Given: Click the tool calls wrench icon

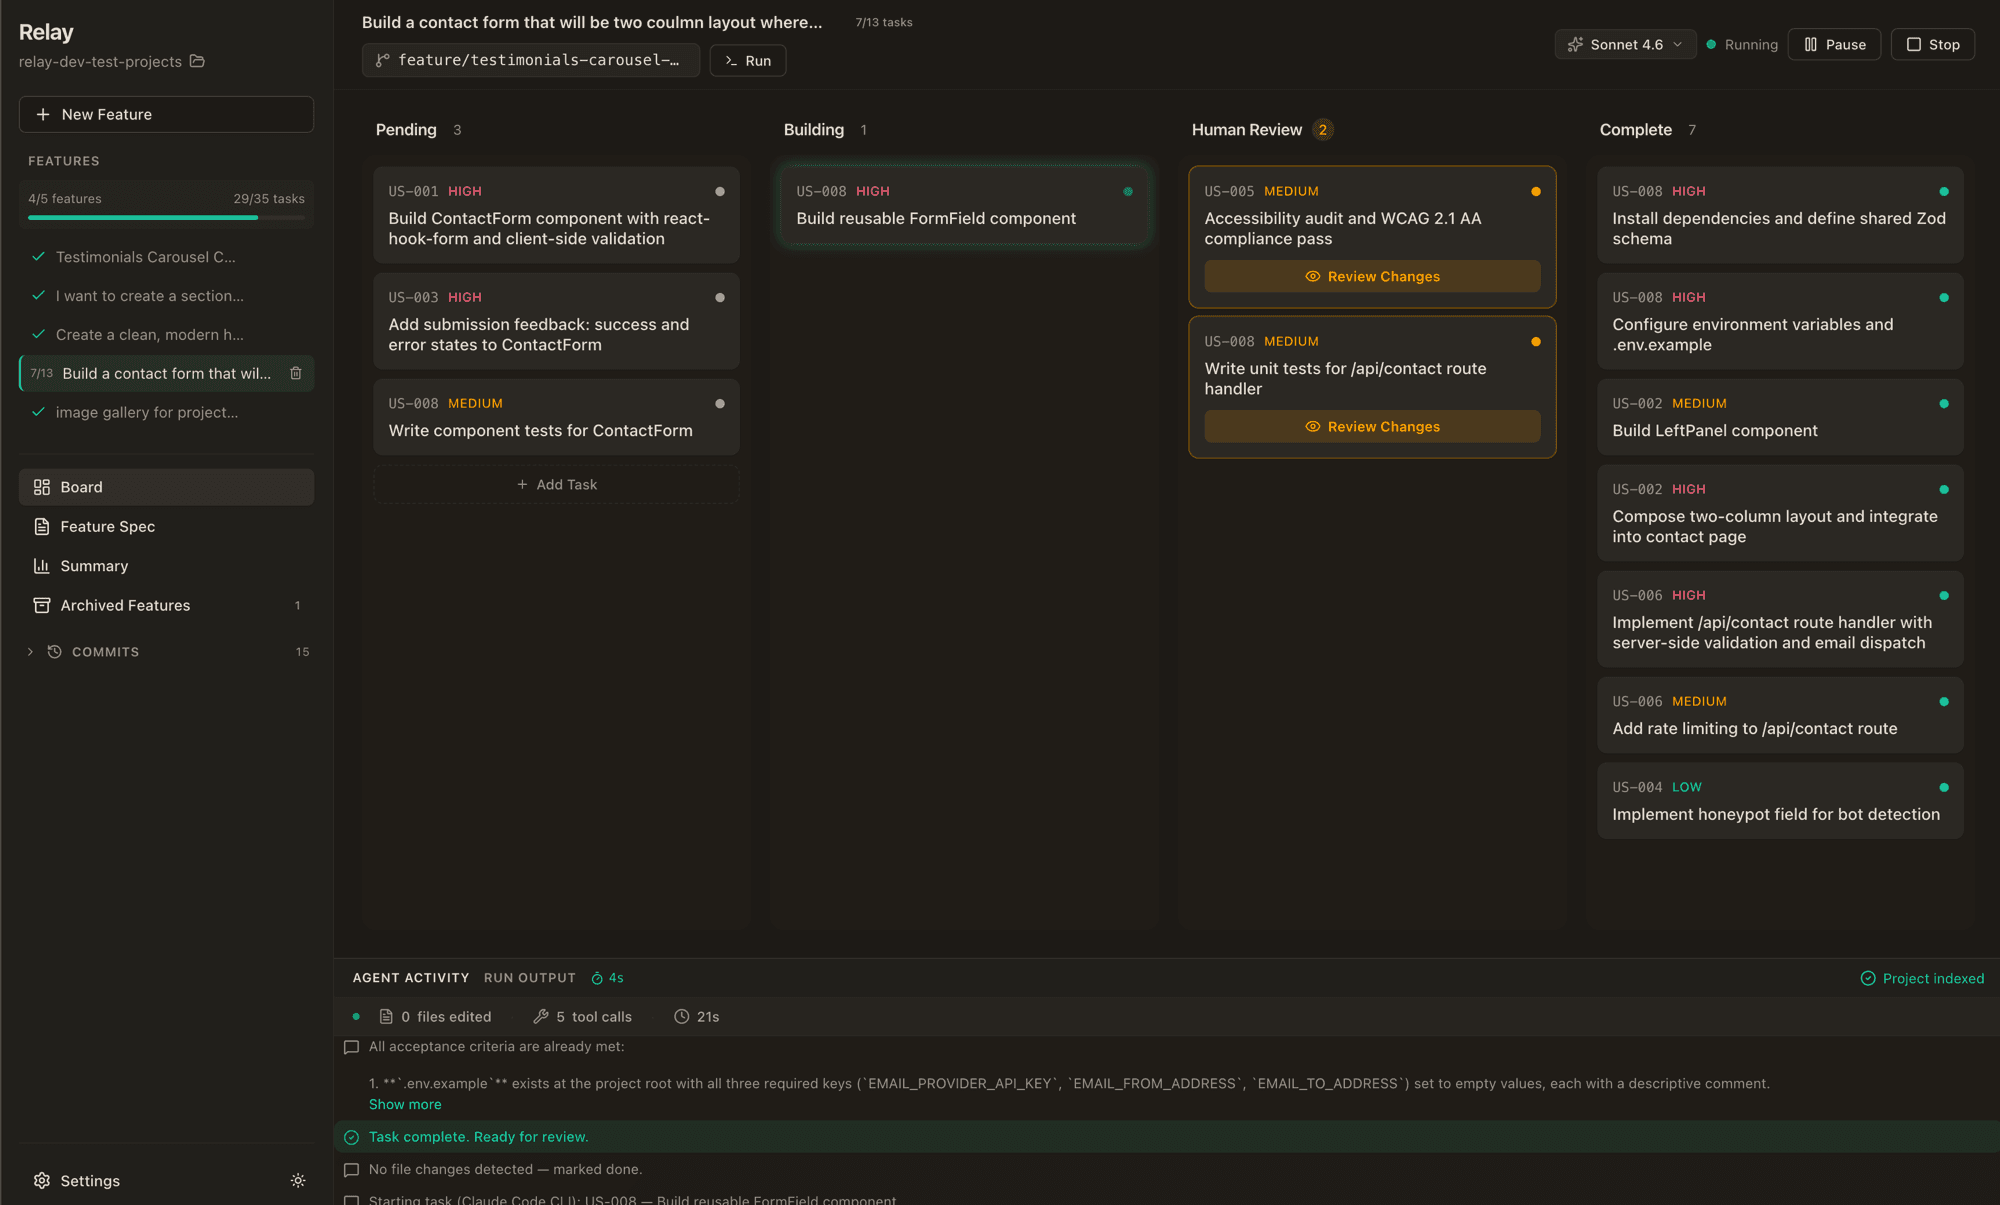Looking at the screenshot, I should pyautogui.click(x=541, y=1017).
